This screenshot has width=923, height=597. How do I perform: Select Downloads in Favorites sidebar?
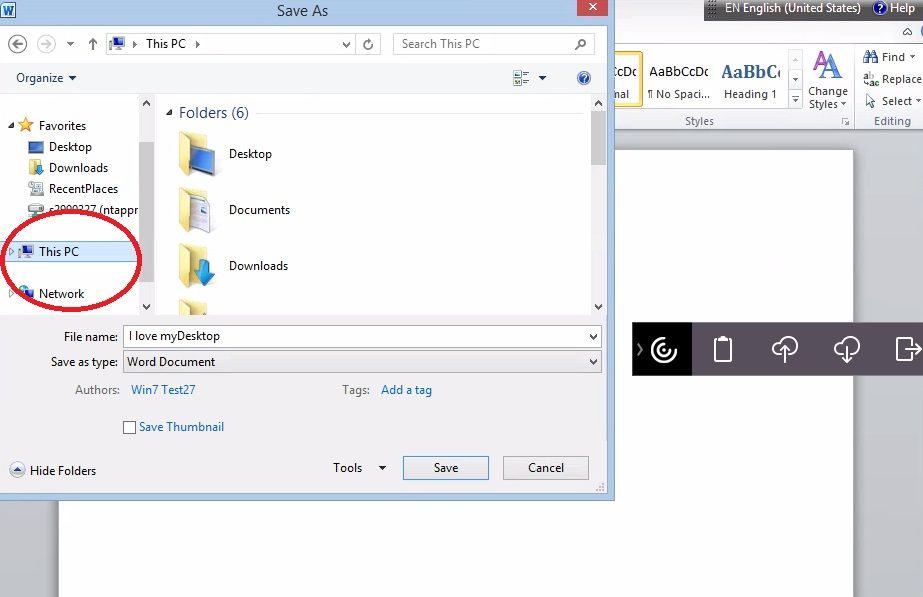(78, 168)
